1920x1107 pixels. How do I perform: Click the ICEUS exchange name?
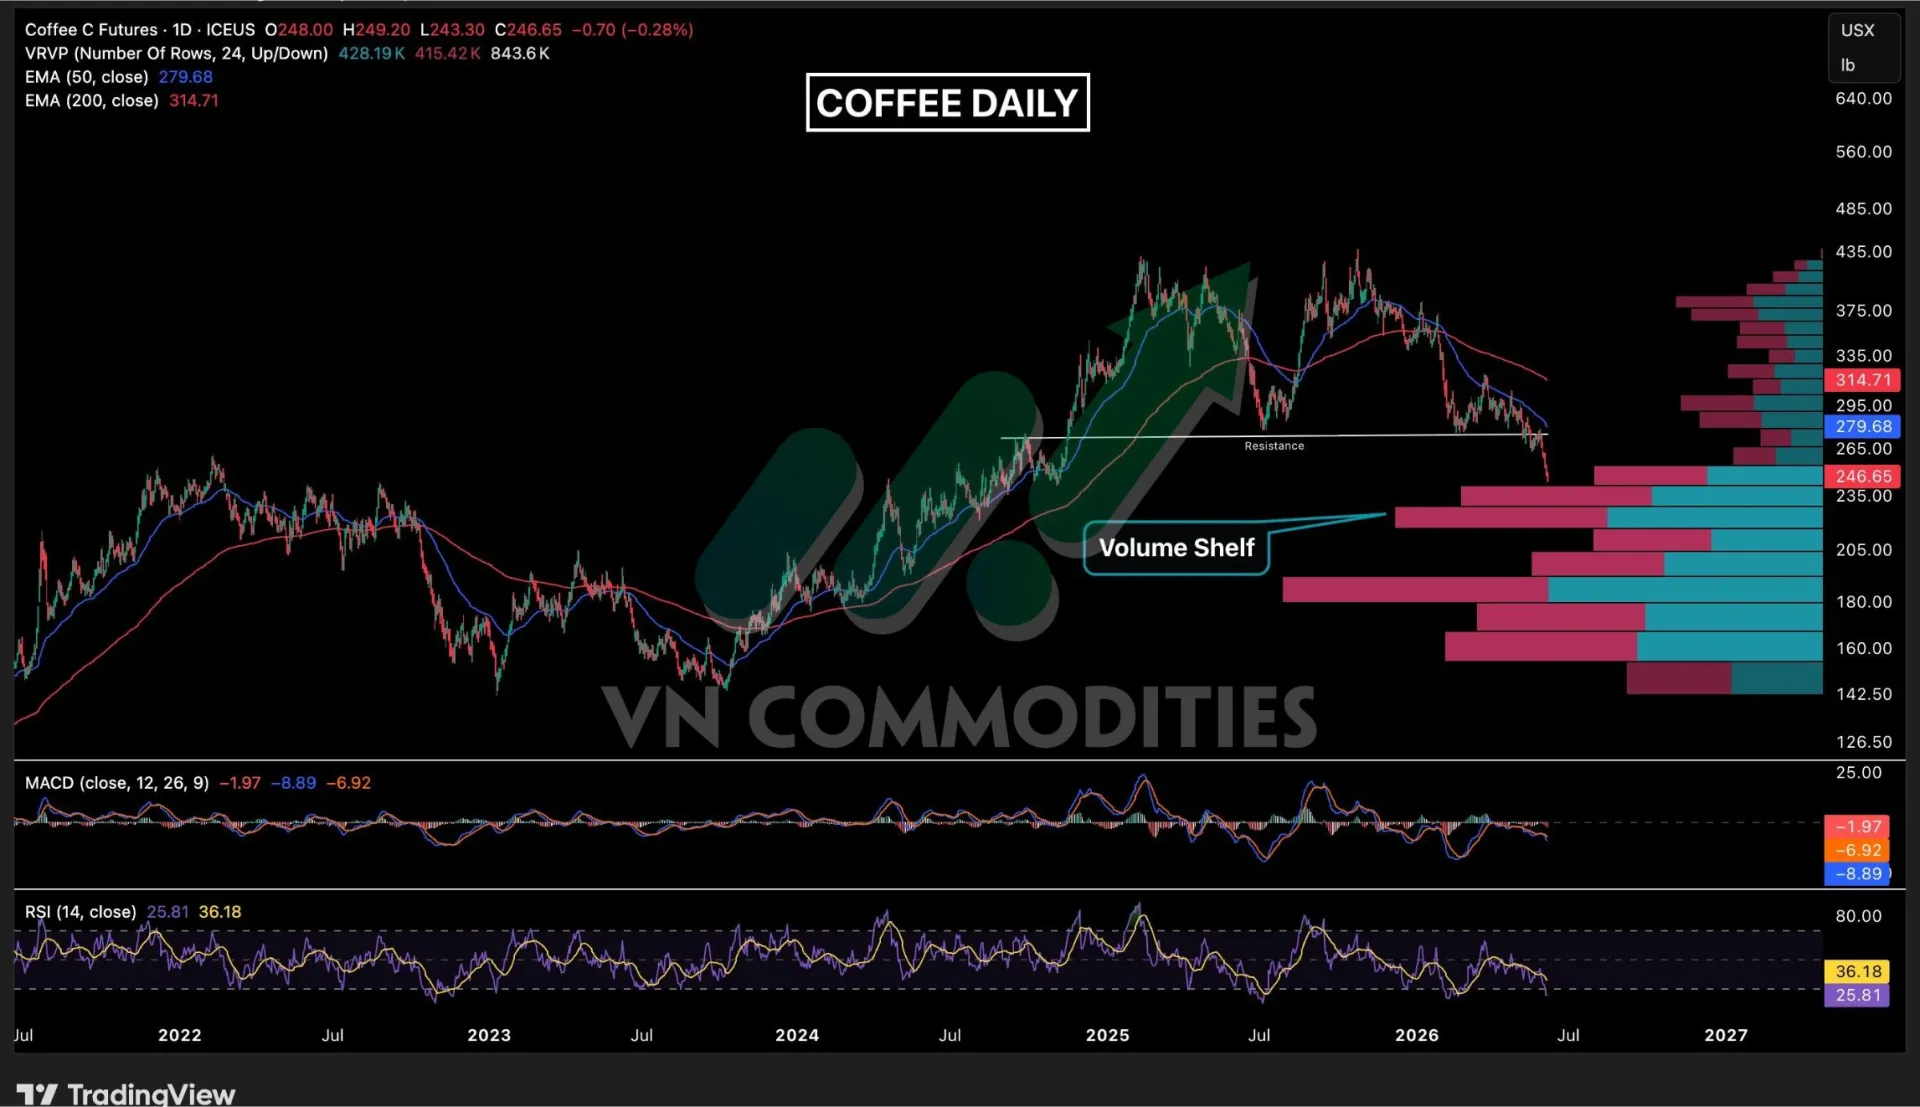coord(230,30)
